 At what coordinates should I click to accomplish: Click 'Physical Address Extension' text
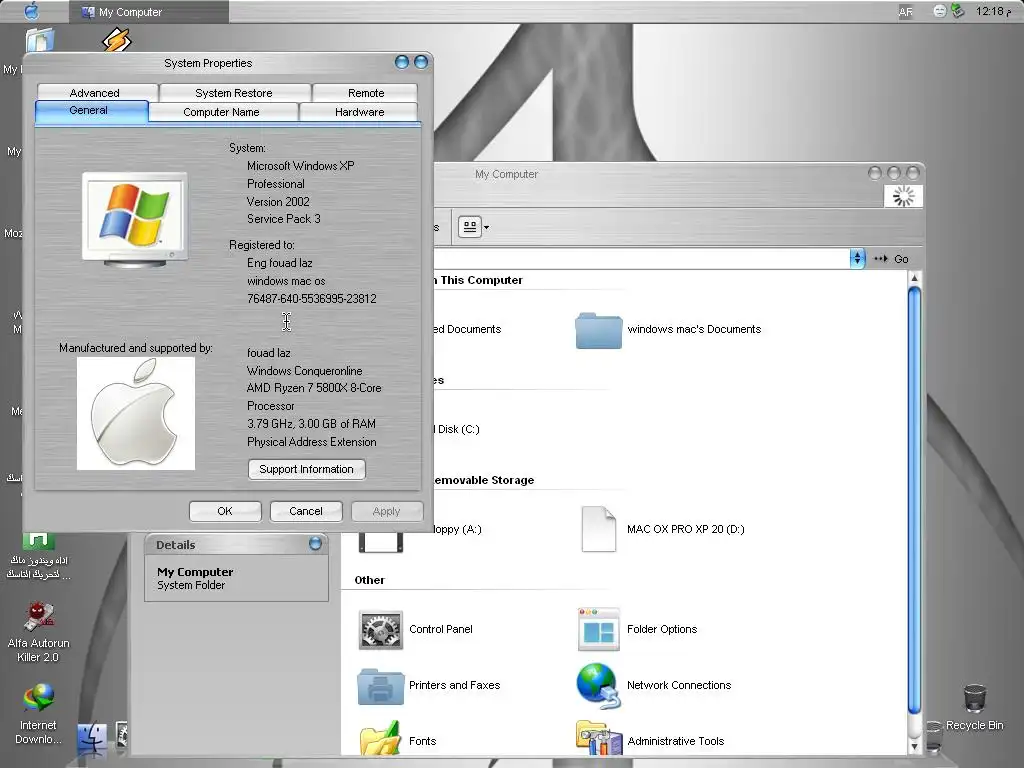tap(312, 442)
